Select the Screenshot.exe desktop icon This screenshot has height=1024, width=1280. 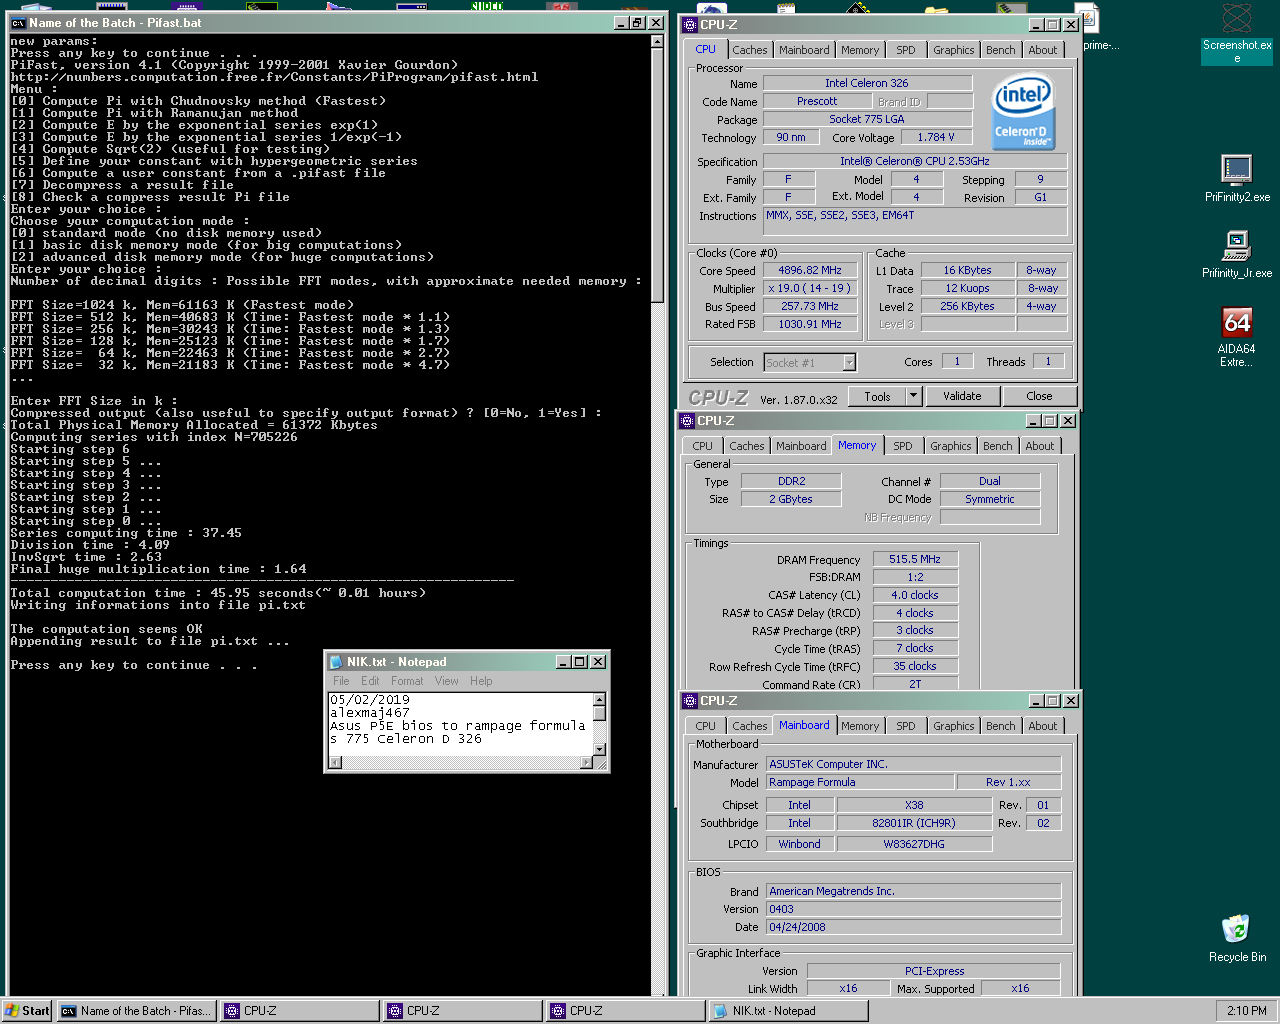click(x=1237, y=33)
